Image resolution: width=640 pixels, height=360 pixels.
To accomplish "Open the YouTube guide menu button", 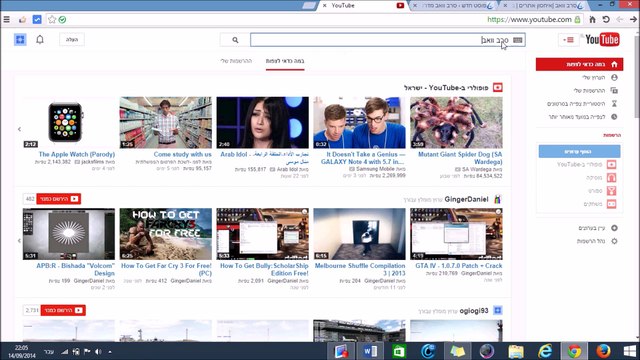I will click(569, 40).
